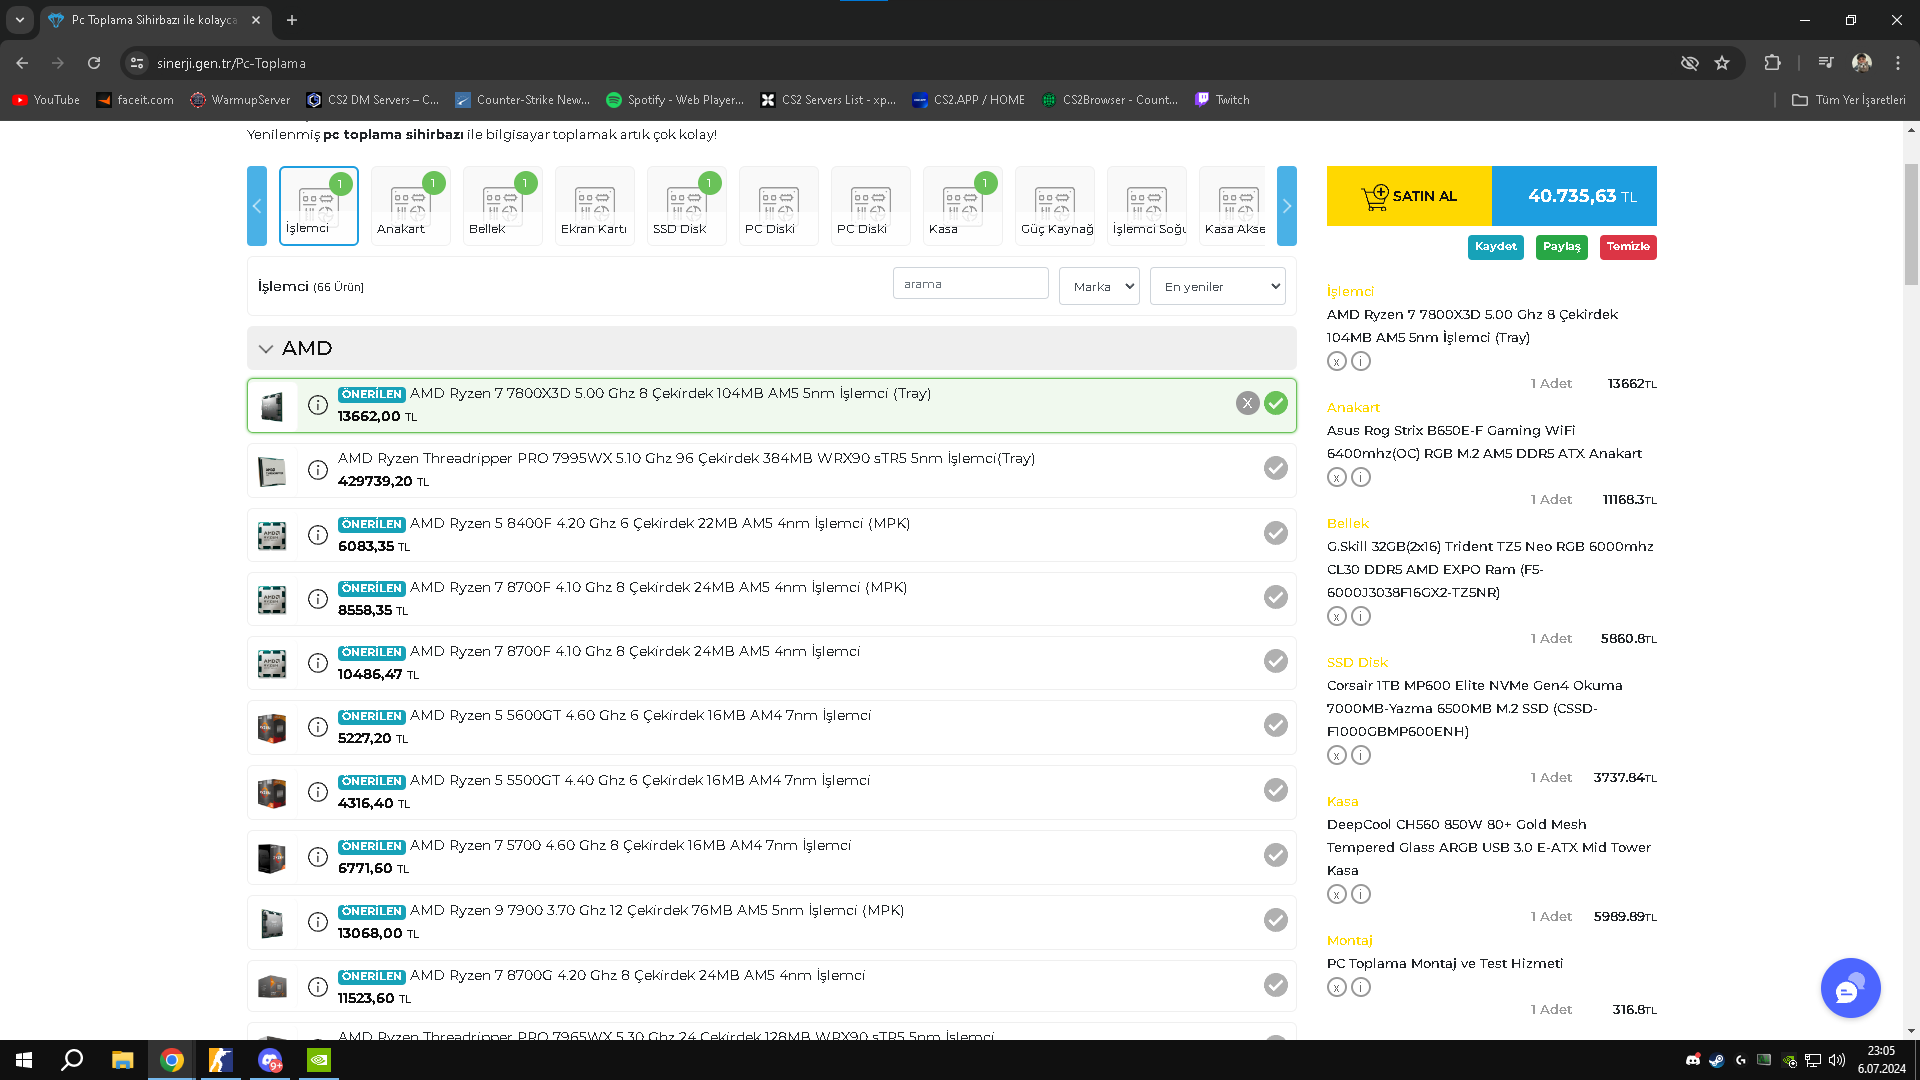Open Twitch bookmark
This screenshot has height=1080, width=1920.
pyautogui.click(x=1222, y=100)
